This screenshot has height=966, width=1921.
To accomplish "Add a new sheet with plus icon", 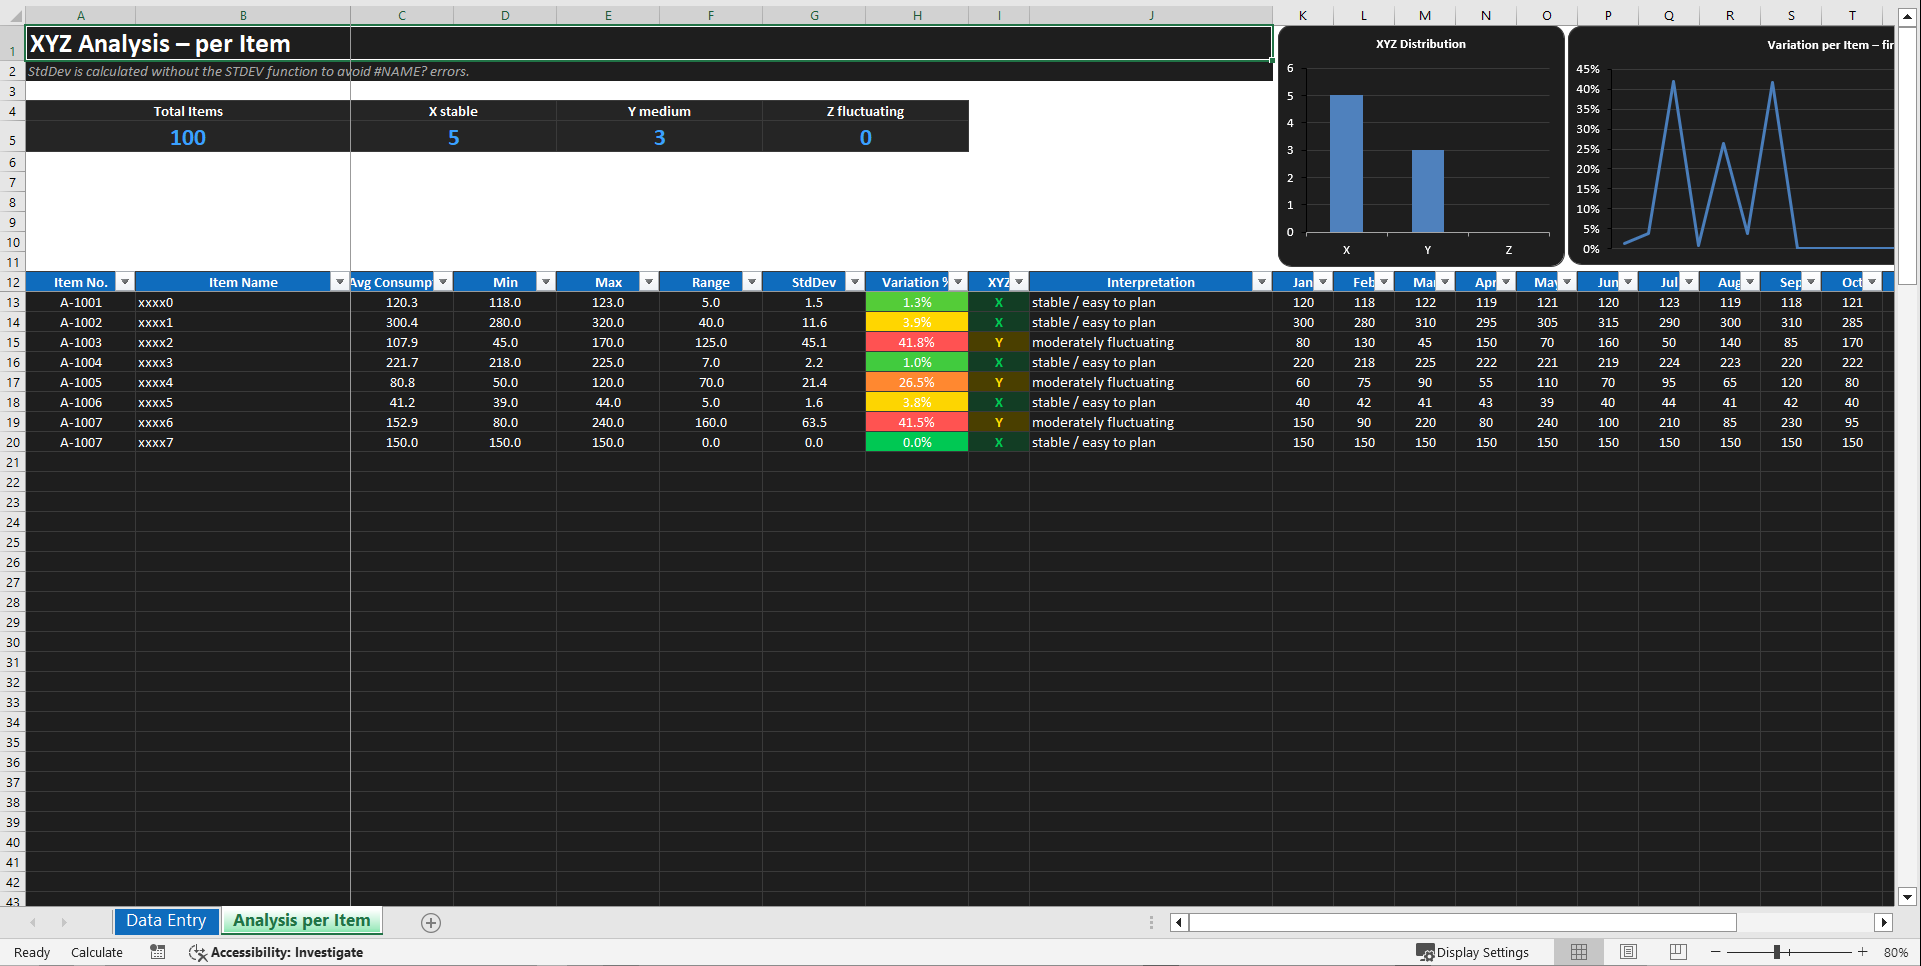I will pyautogui.click(x=431, y=923).
